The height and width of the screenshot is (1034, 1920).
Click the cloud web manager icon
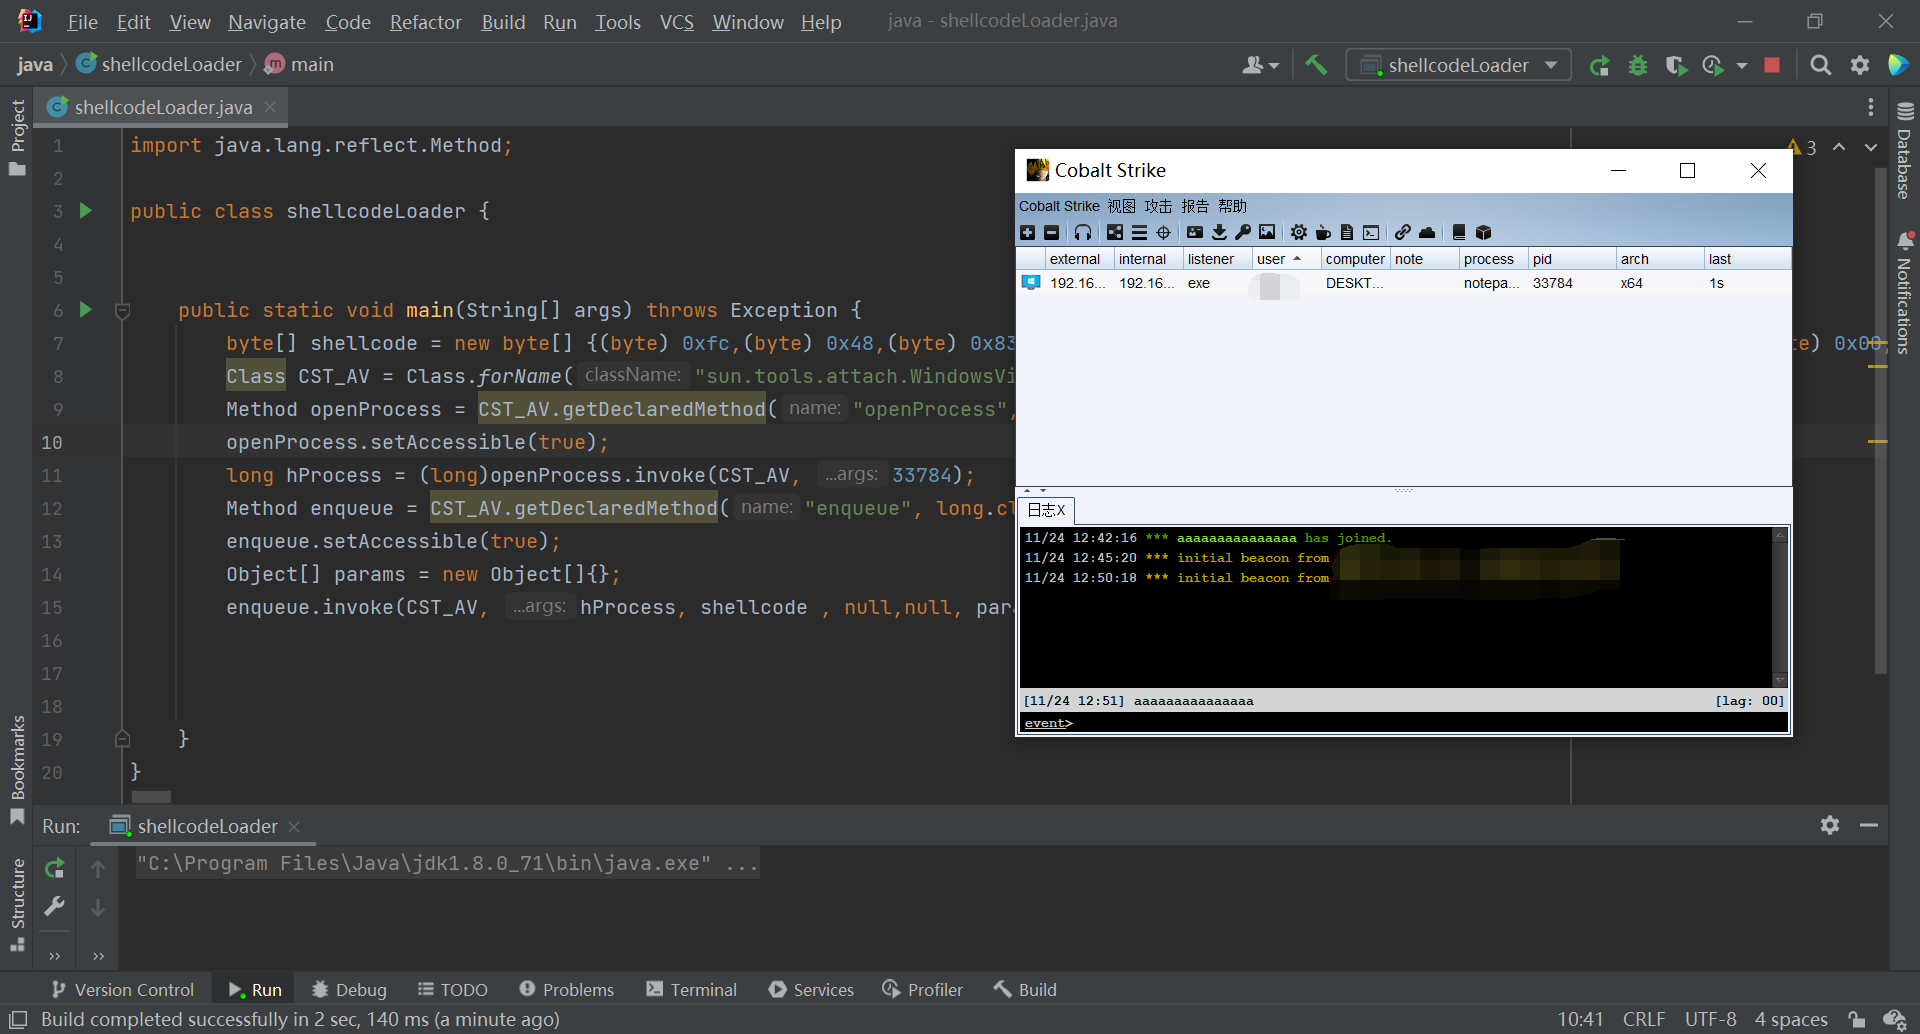[1427, 232]
